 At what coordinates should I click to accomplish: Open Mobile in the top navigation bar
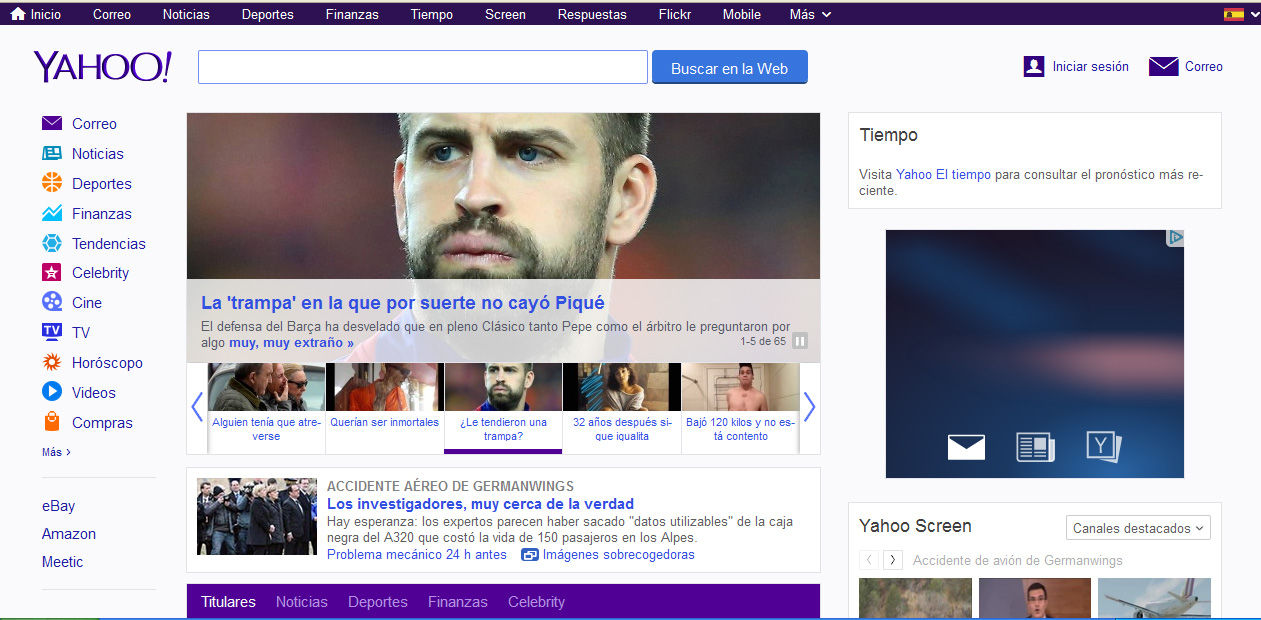click(741, 14)
